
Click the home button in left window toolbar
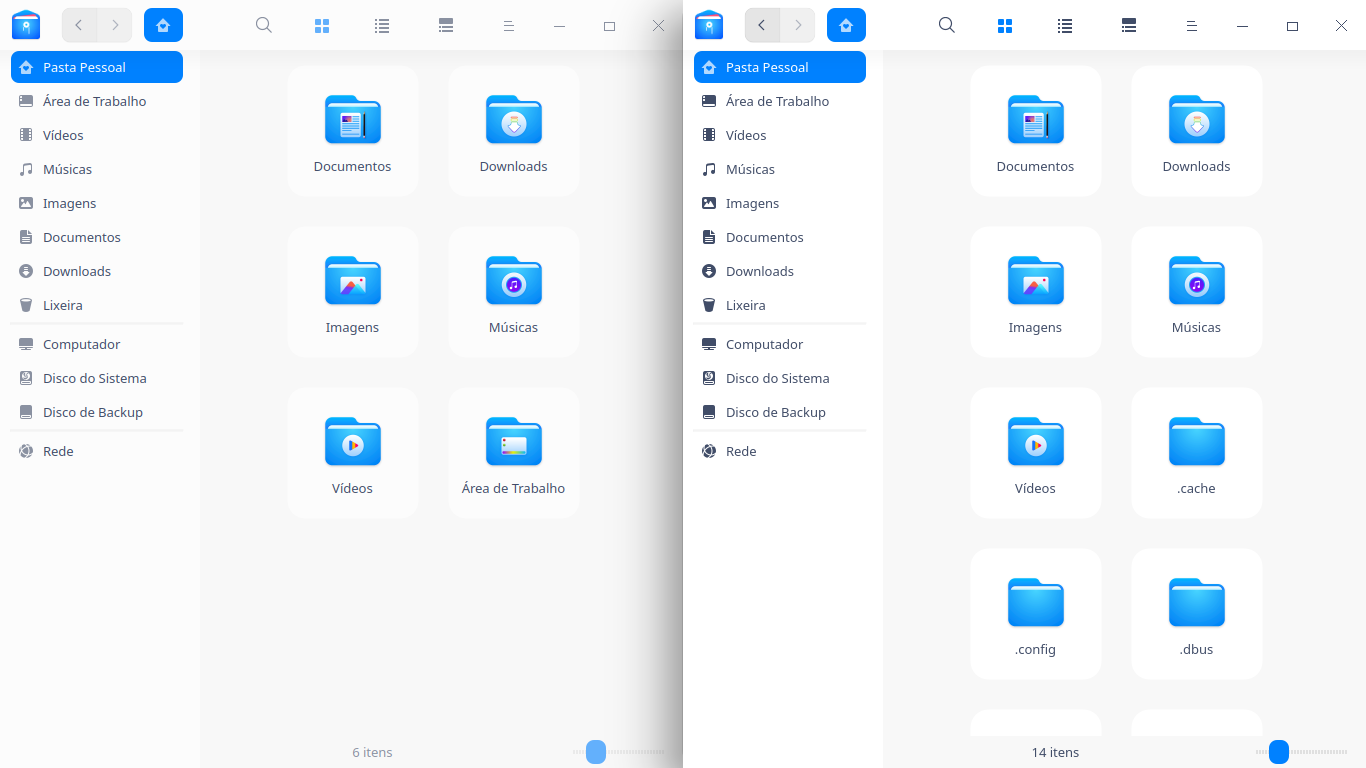(163, 25)
